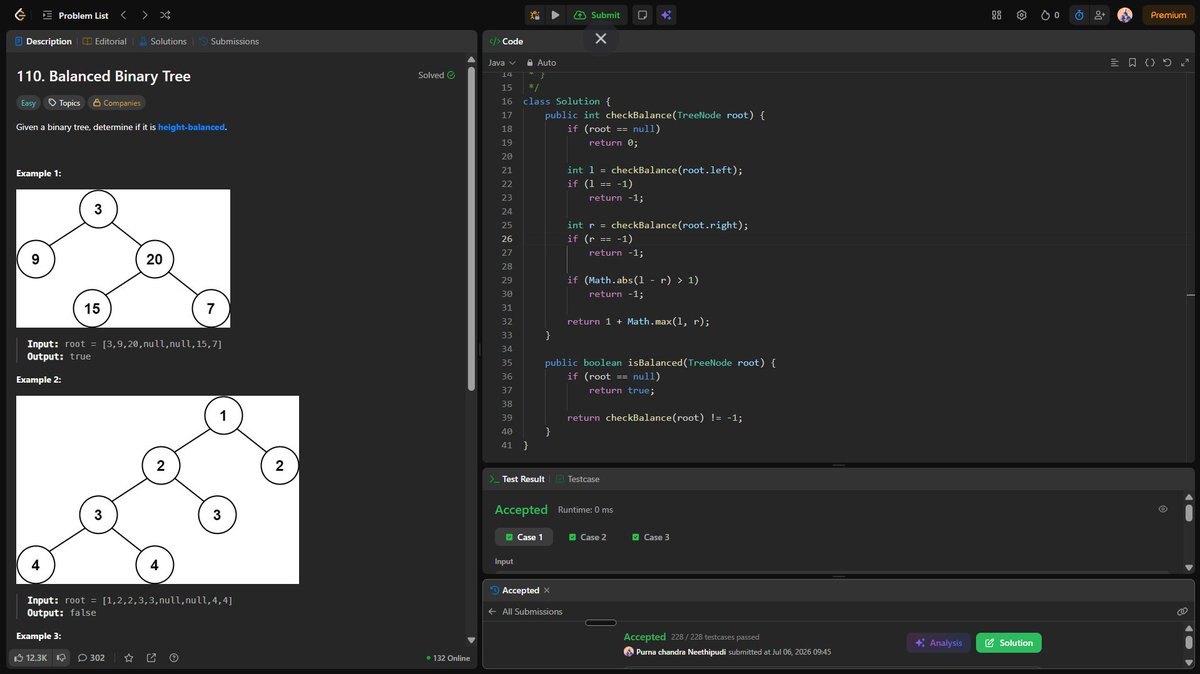
Task: Click the LeetCode logo icon
Action: (19, 15)
